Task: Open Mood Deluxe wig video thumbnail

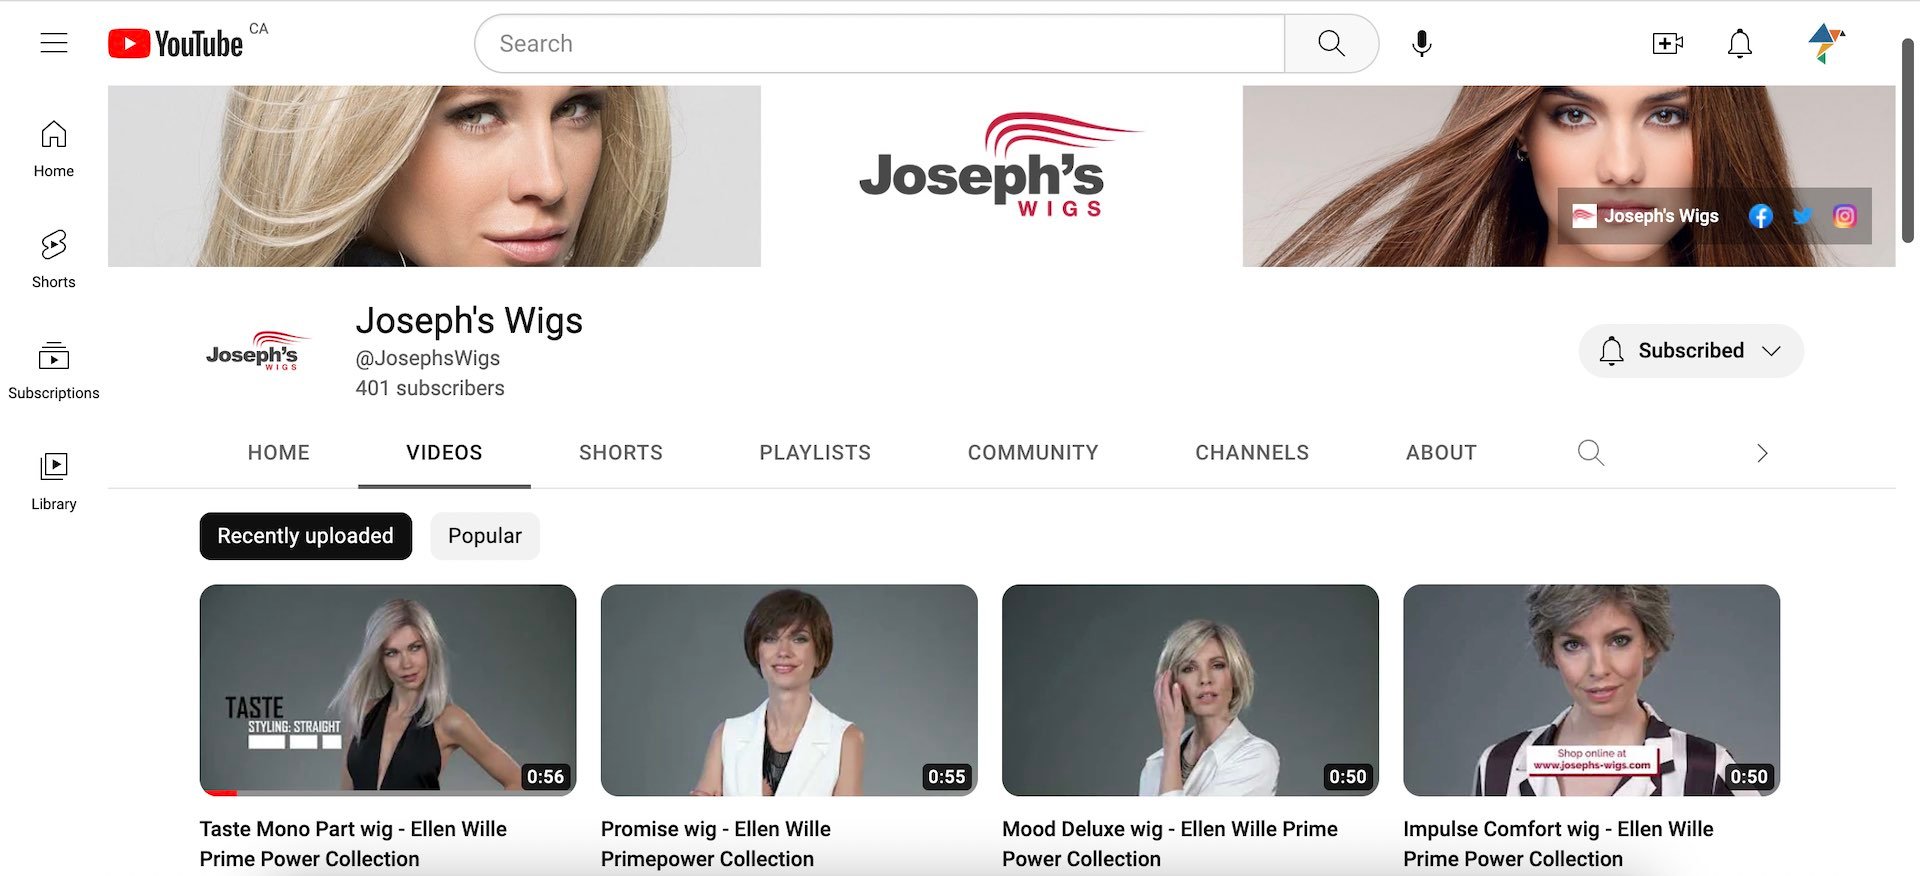Action: [1190, 690]
